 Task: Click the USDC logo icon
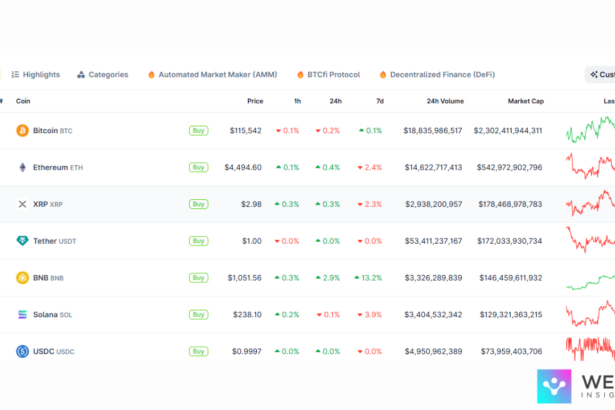click(22, 351)
